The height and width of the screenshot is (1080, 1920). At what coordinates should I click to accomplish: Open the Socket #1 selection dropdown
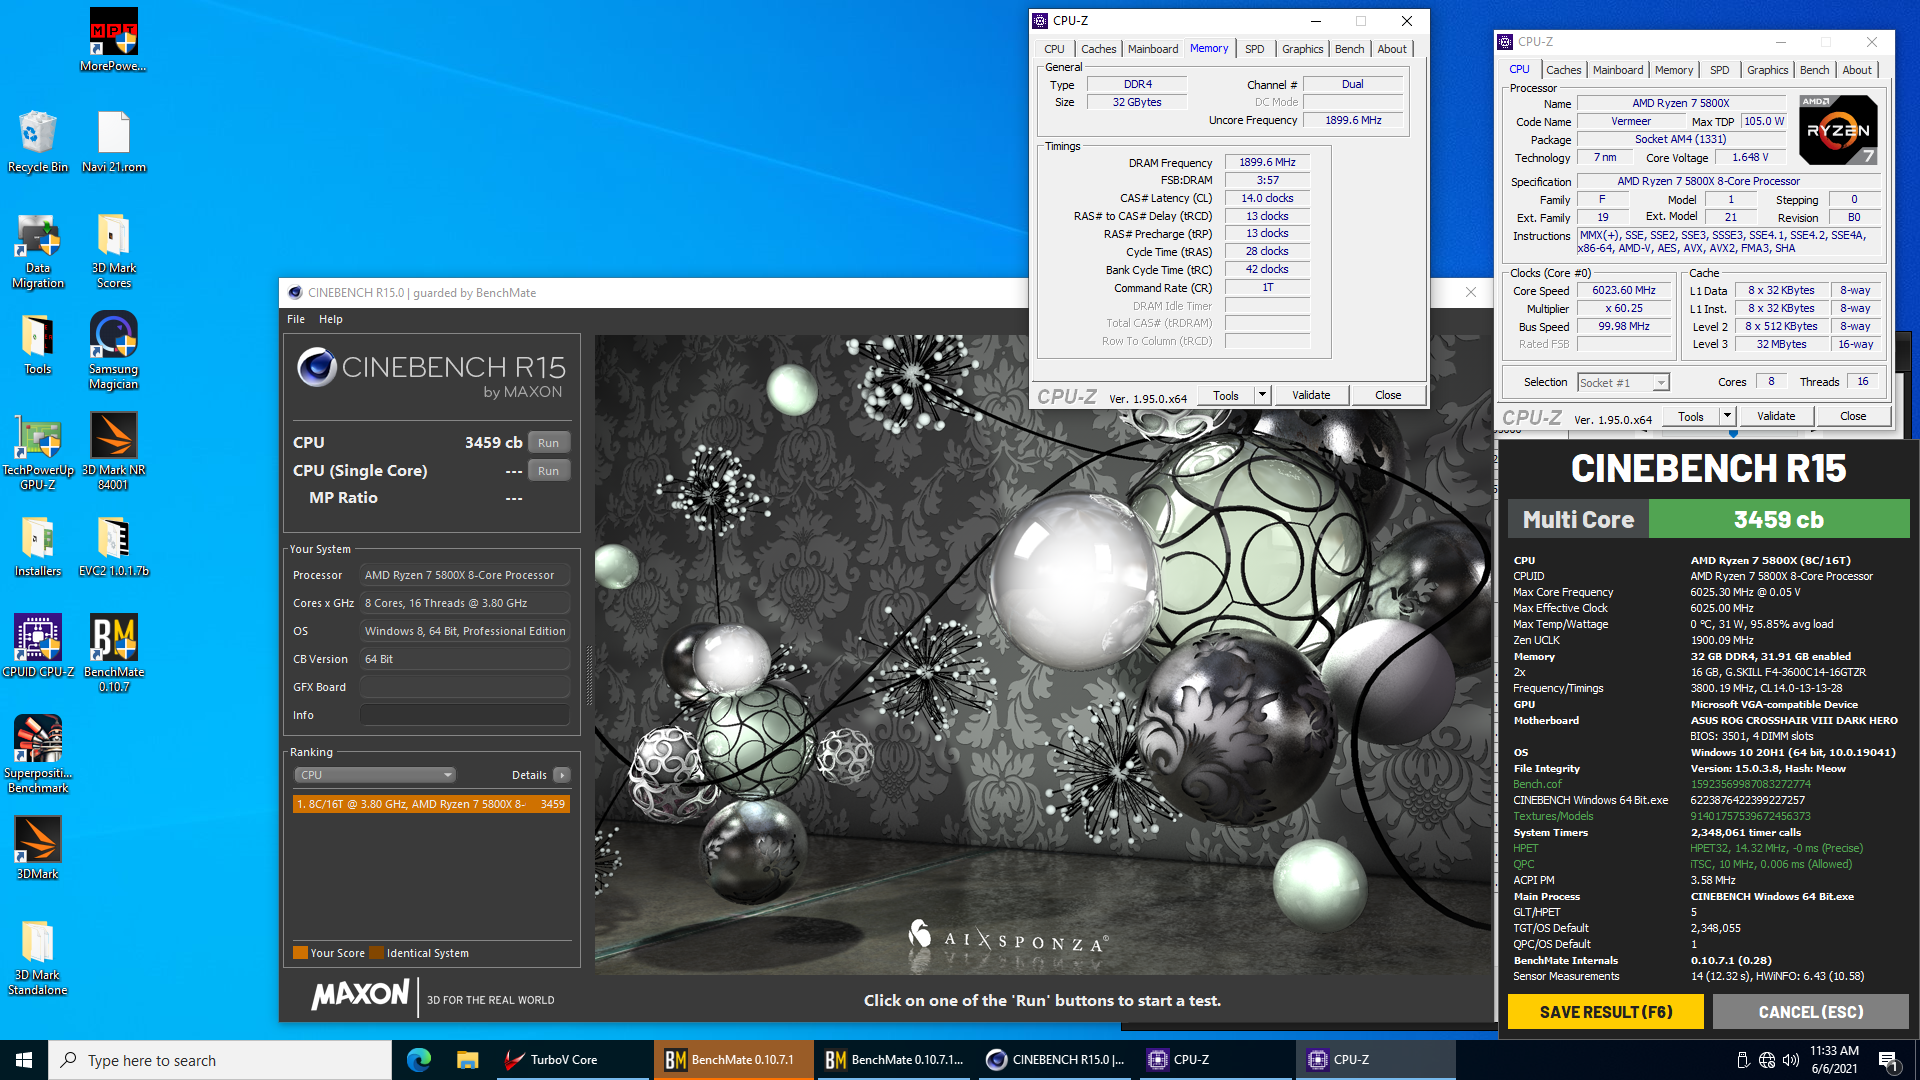(1623, 382)
